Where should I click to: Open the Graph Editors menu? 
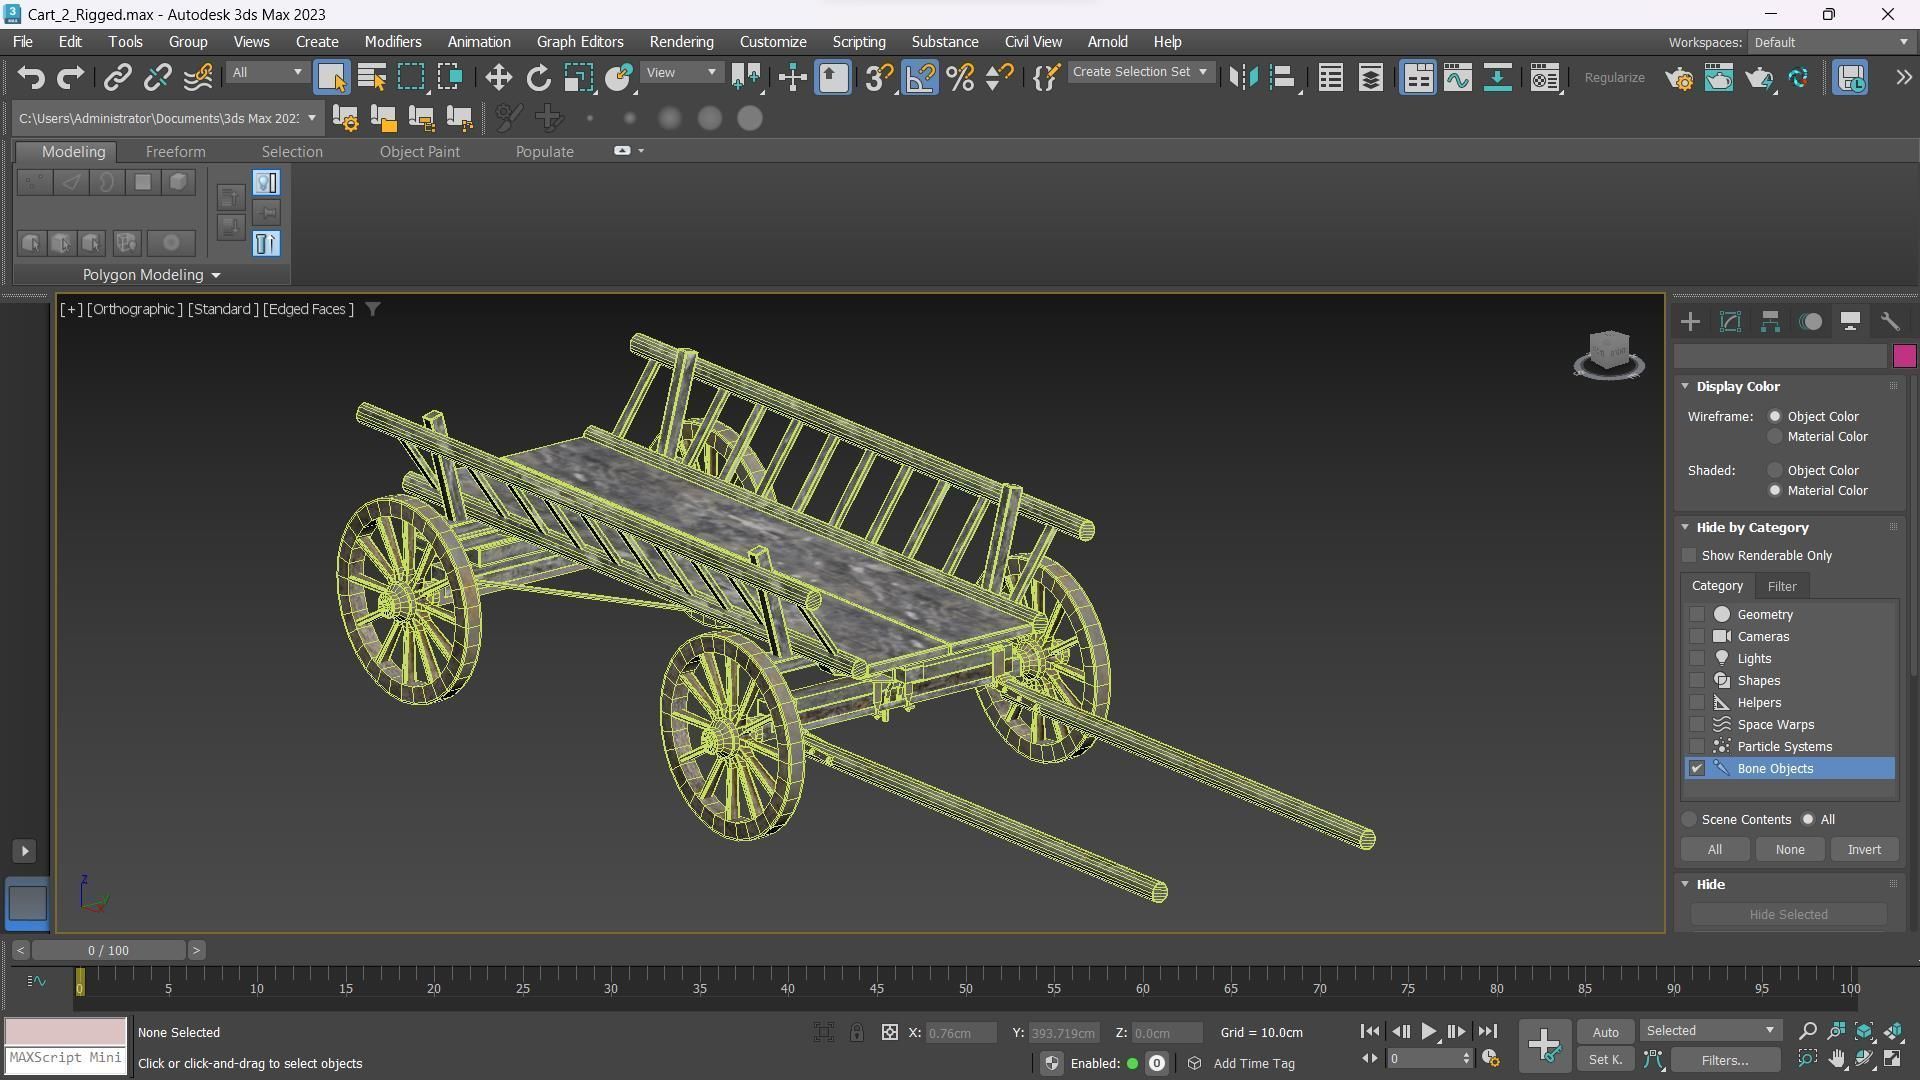(580, 42)
